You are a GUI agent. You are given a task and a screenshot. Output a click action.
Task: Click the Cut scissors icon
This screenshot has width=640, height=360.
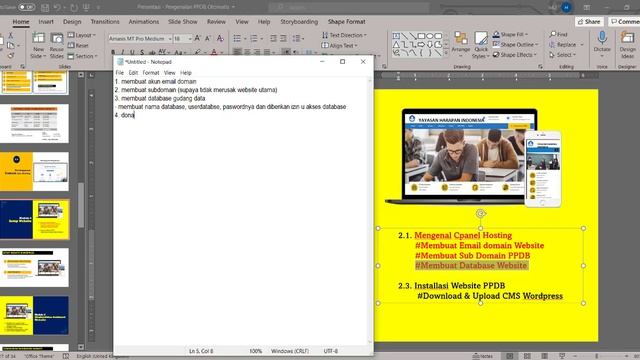[x=11, y=36]
